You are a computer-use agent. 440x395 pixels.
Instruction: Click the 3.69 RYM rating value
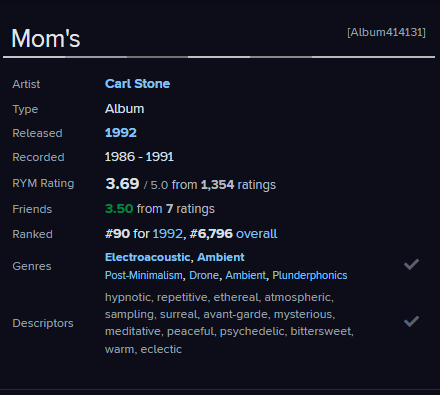coord(122,184)
